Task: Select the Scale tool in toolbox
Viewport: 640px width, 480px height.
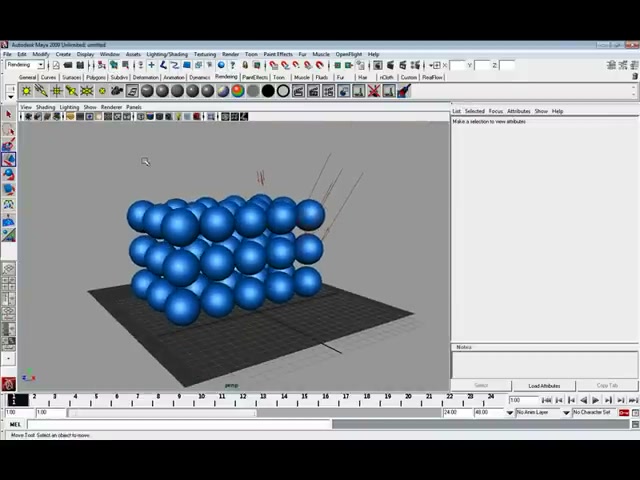Action: [9, 189]
